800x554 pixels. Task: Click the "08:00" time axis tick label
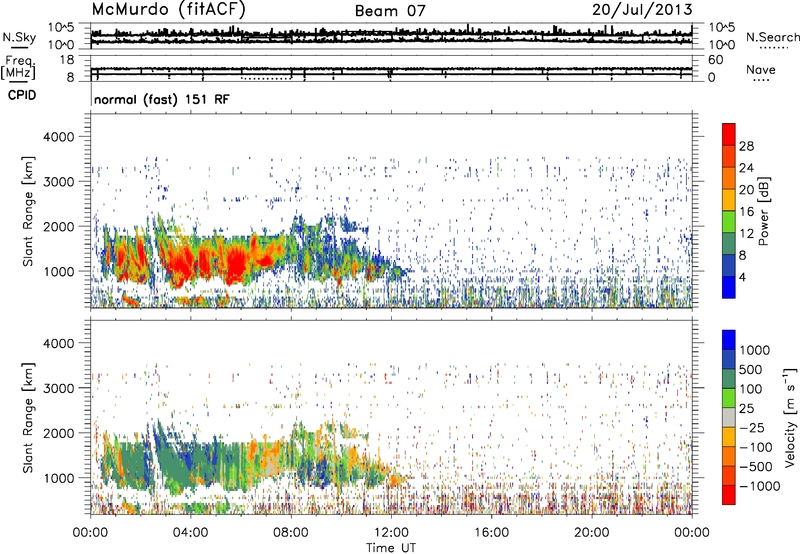tap(291, 533)
